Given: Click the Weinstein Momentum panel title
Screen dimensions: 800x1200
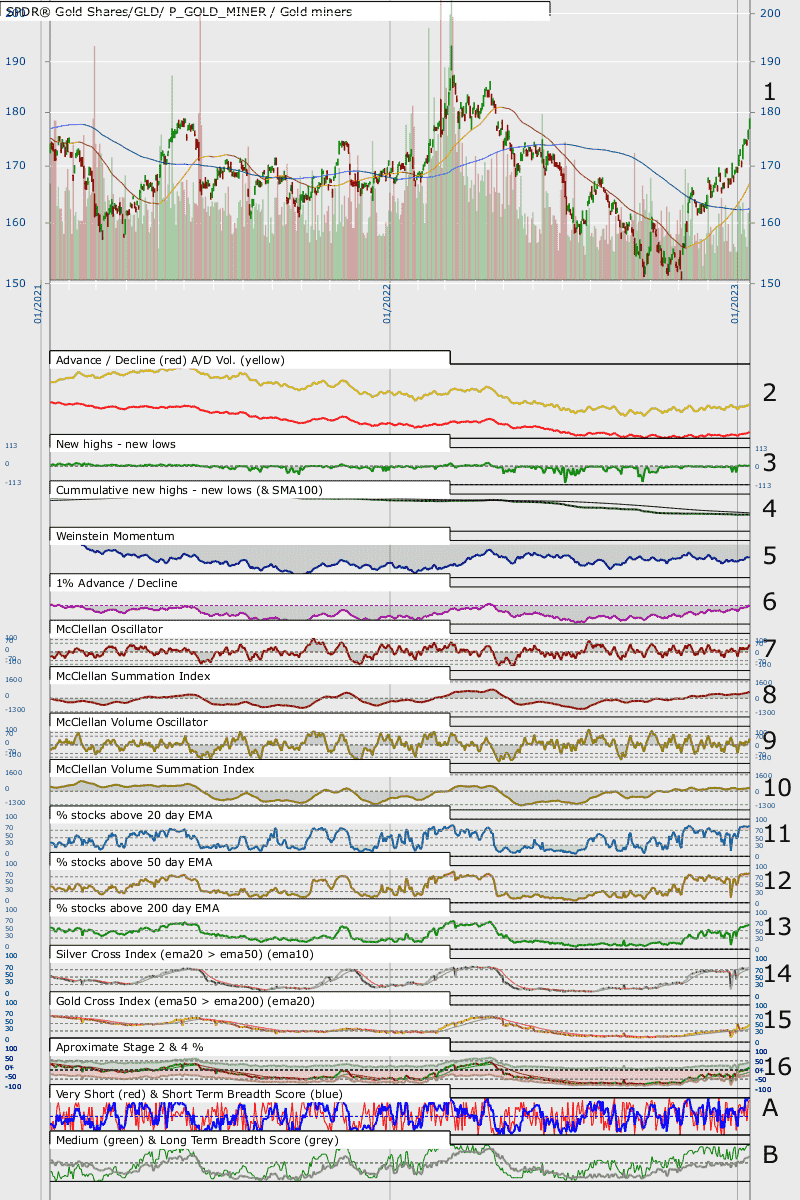Looking at the screenshot, I should click(115, 537).
